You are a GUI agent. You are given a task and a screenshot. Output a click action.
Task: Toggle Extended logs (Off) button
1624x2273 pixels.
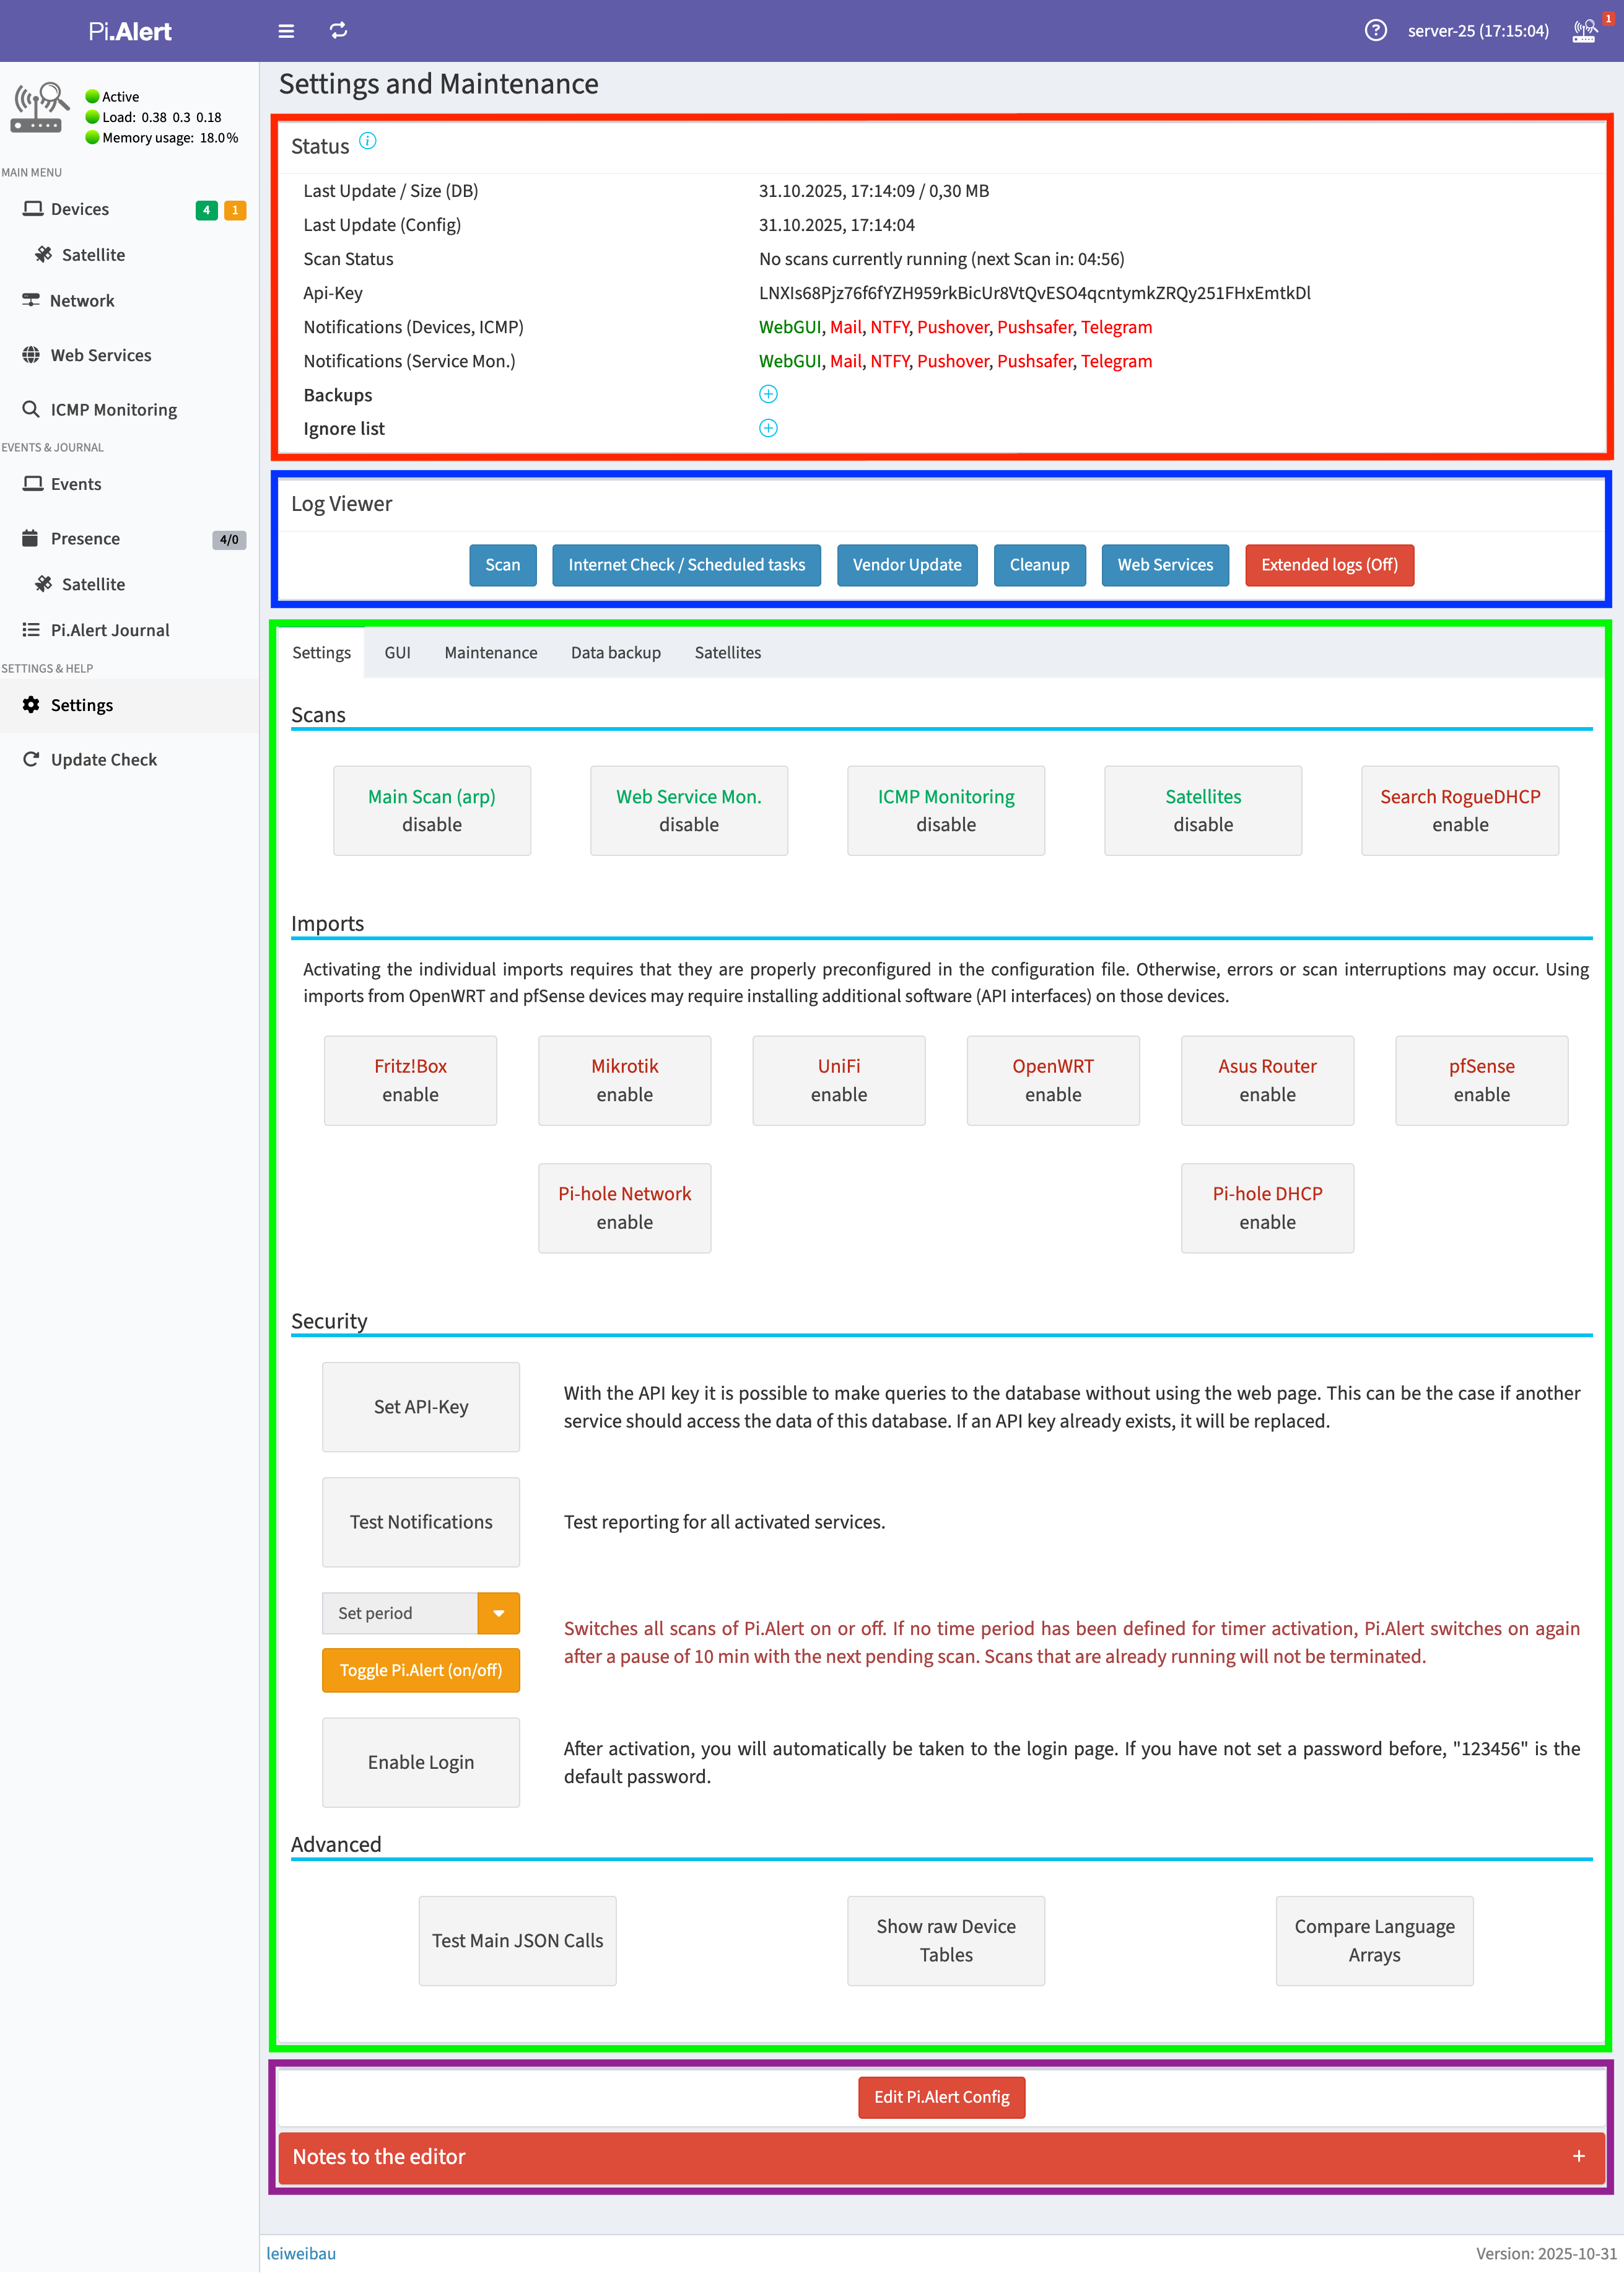tap(1329, 565)
